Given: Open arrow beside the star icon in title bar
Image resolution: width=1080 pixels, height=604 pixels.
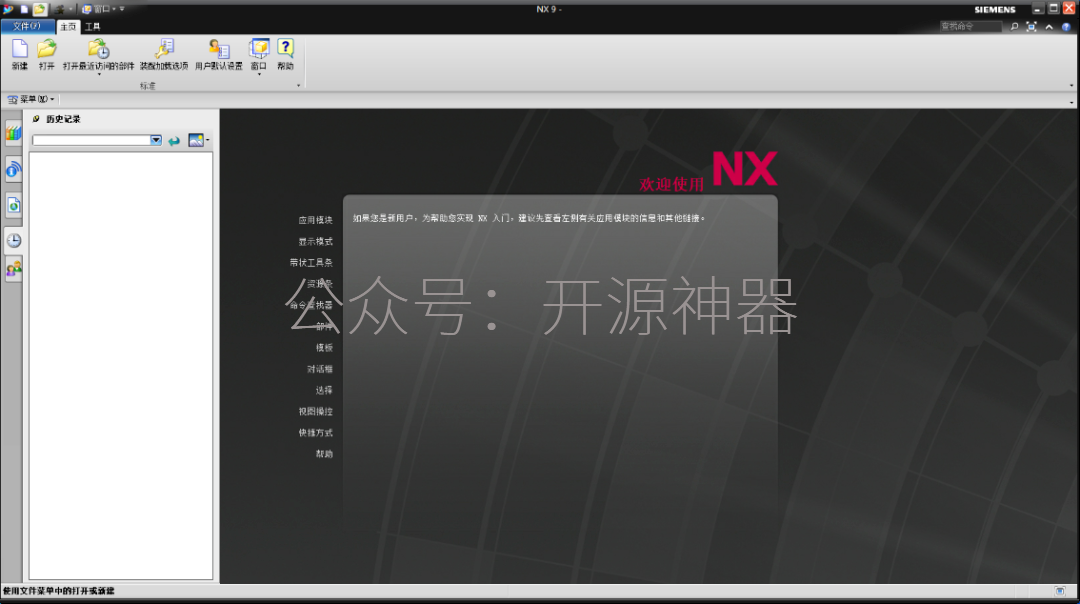Looking at the screenshot, I should pyautogui.click(x=70, y=9).
